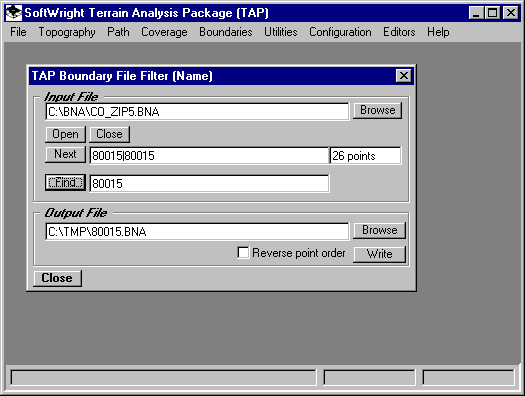Maximize the TAP main window
Viewport: 525px width, 396px height.
(x=493, y=13)
